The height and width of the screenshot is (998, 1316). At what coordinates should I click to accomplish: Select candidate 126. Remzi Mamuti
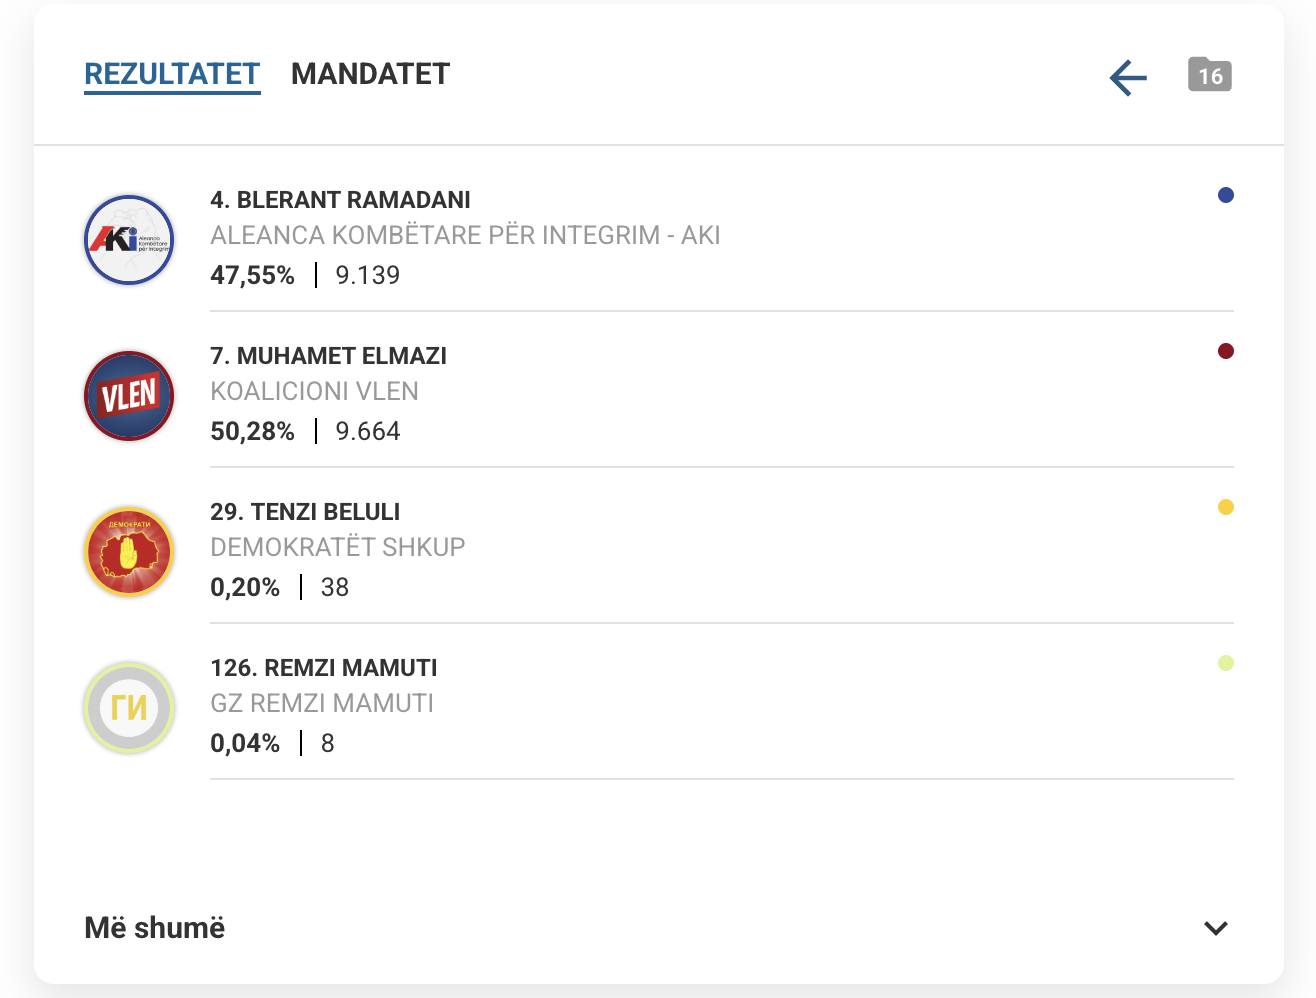pos(324,668)
